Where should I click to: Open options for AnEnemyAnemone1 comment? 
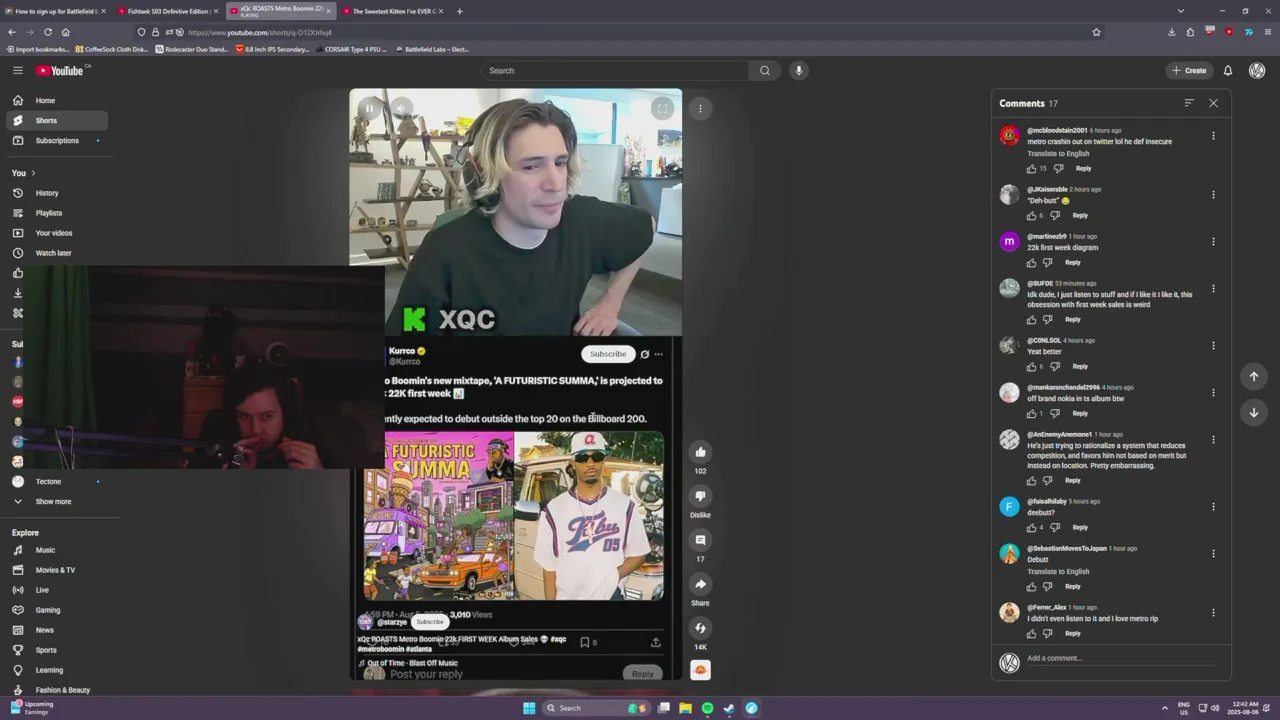1213,439
